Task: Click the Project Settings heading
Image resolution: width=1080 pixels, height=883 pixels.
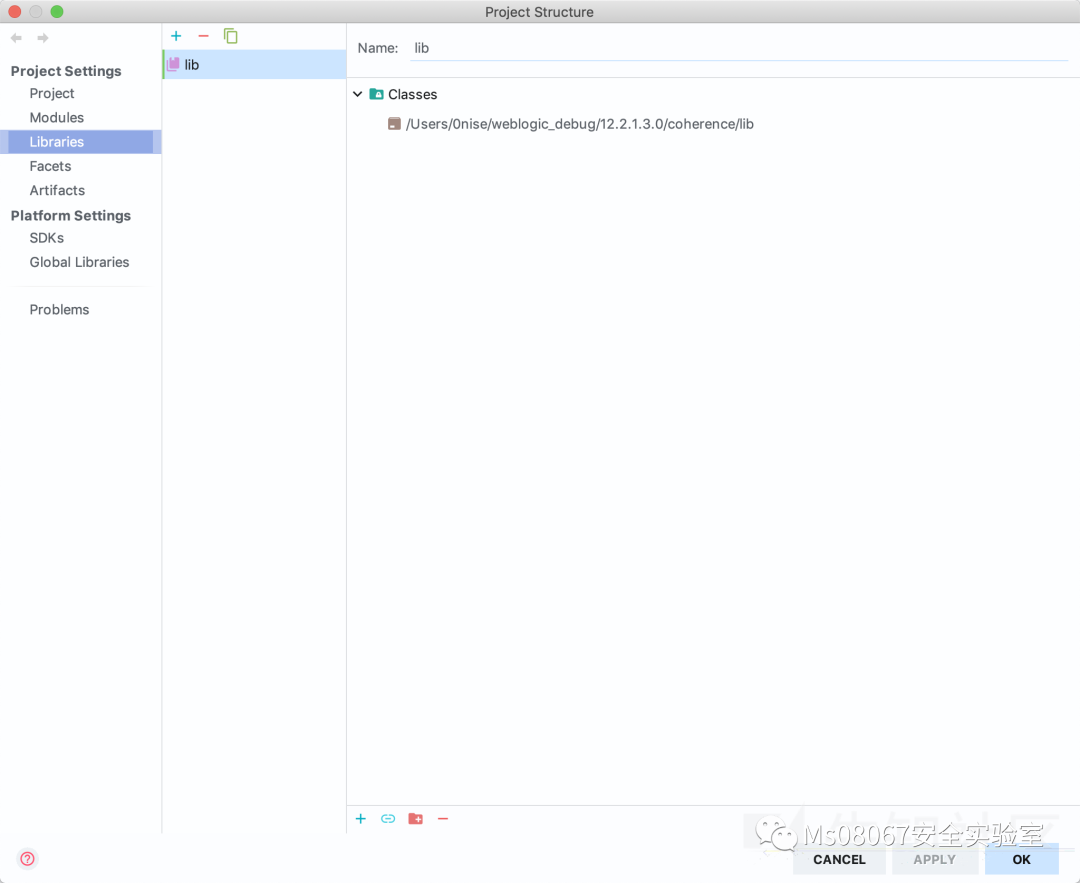Action: (66, 71)
